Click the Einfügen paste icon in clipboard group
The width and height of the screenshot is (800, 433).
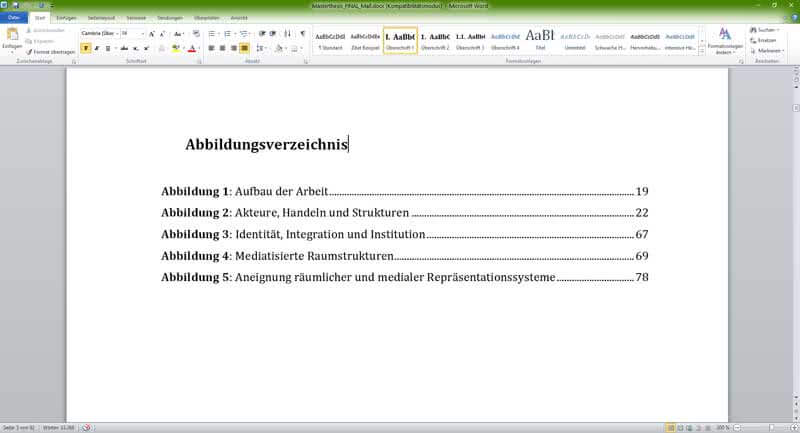[12, 35]
